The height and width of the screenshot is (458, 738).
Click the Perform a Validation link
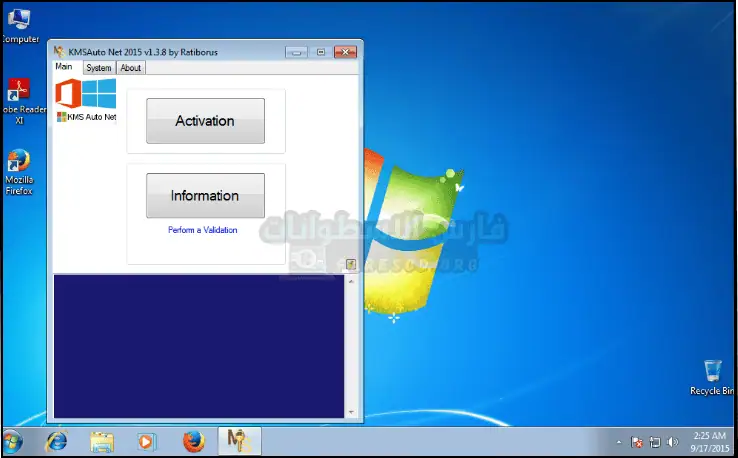203,230
